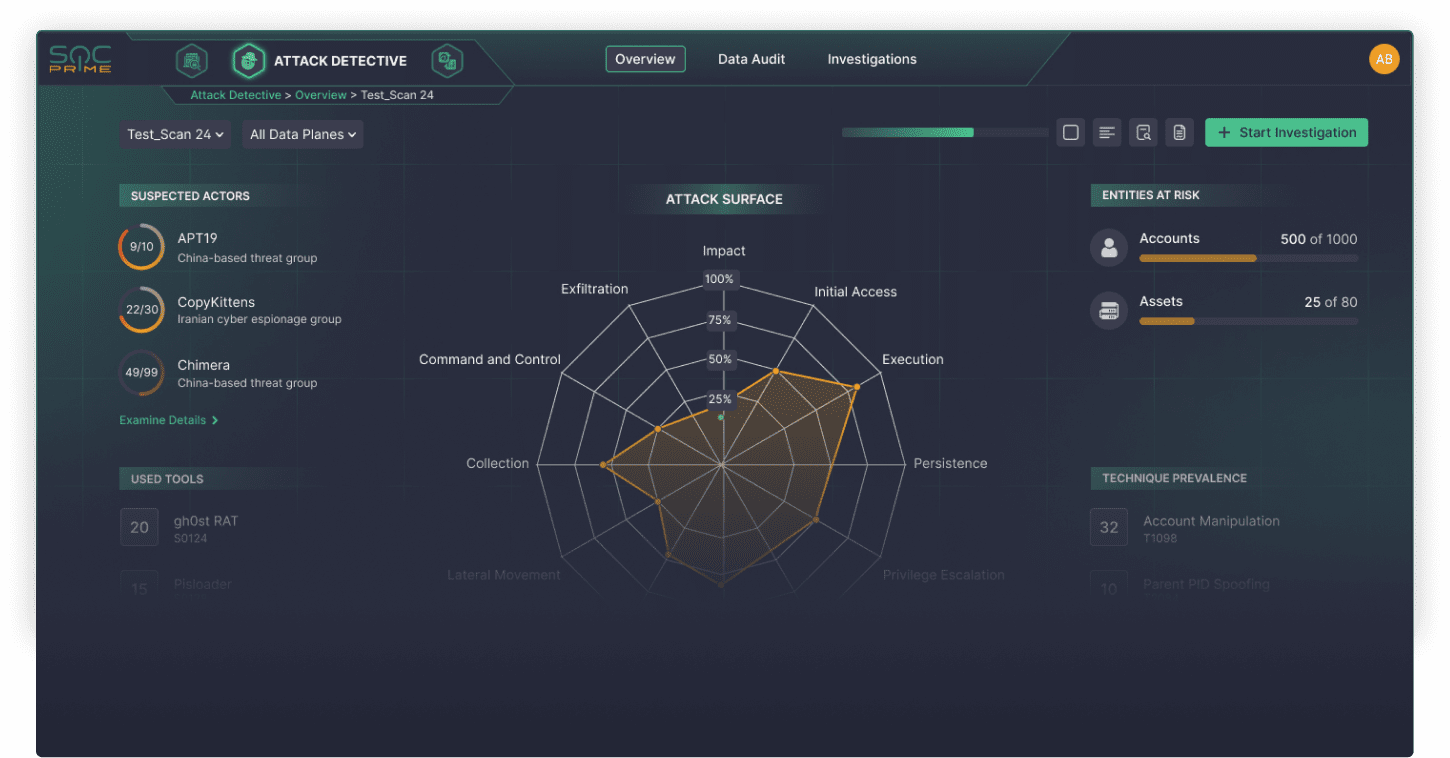Switch to the Data Audit tab

[751, 59]
